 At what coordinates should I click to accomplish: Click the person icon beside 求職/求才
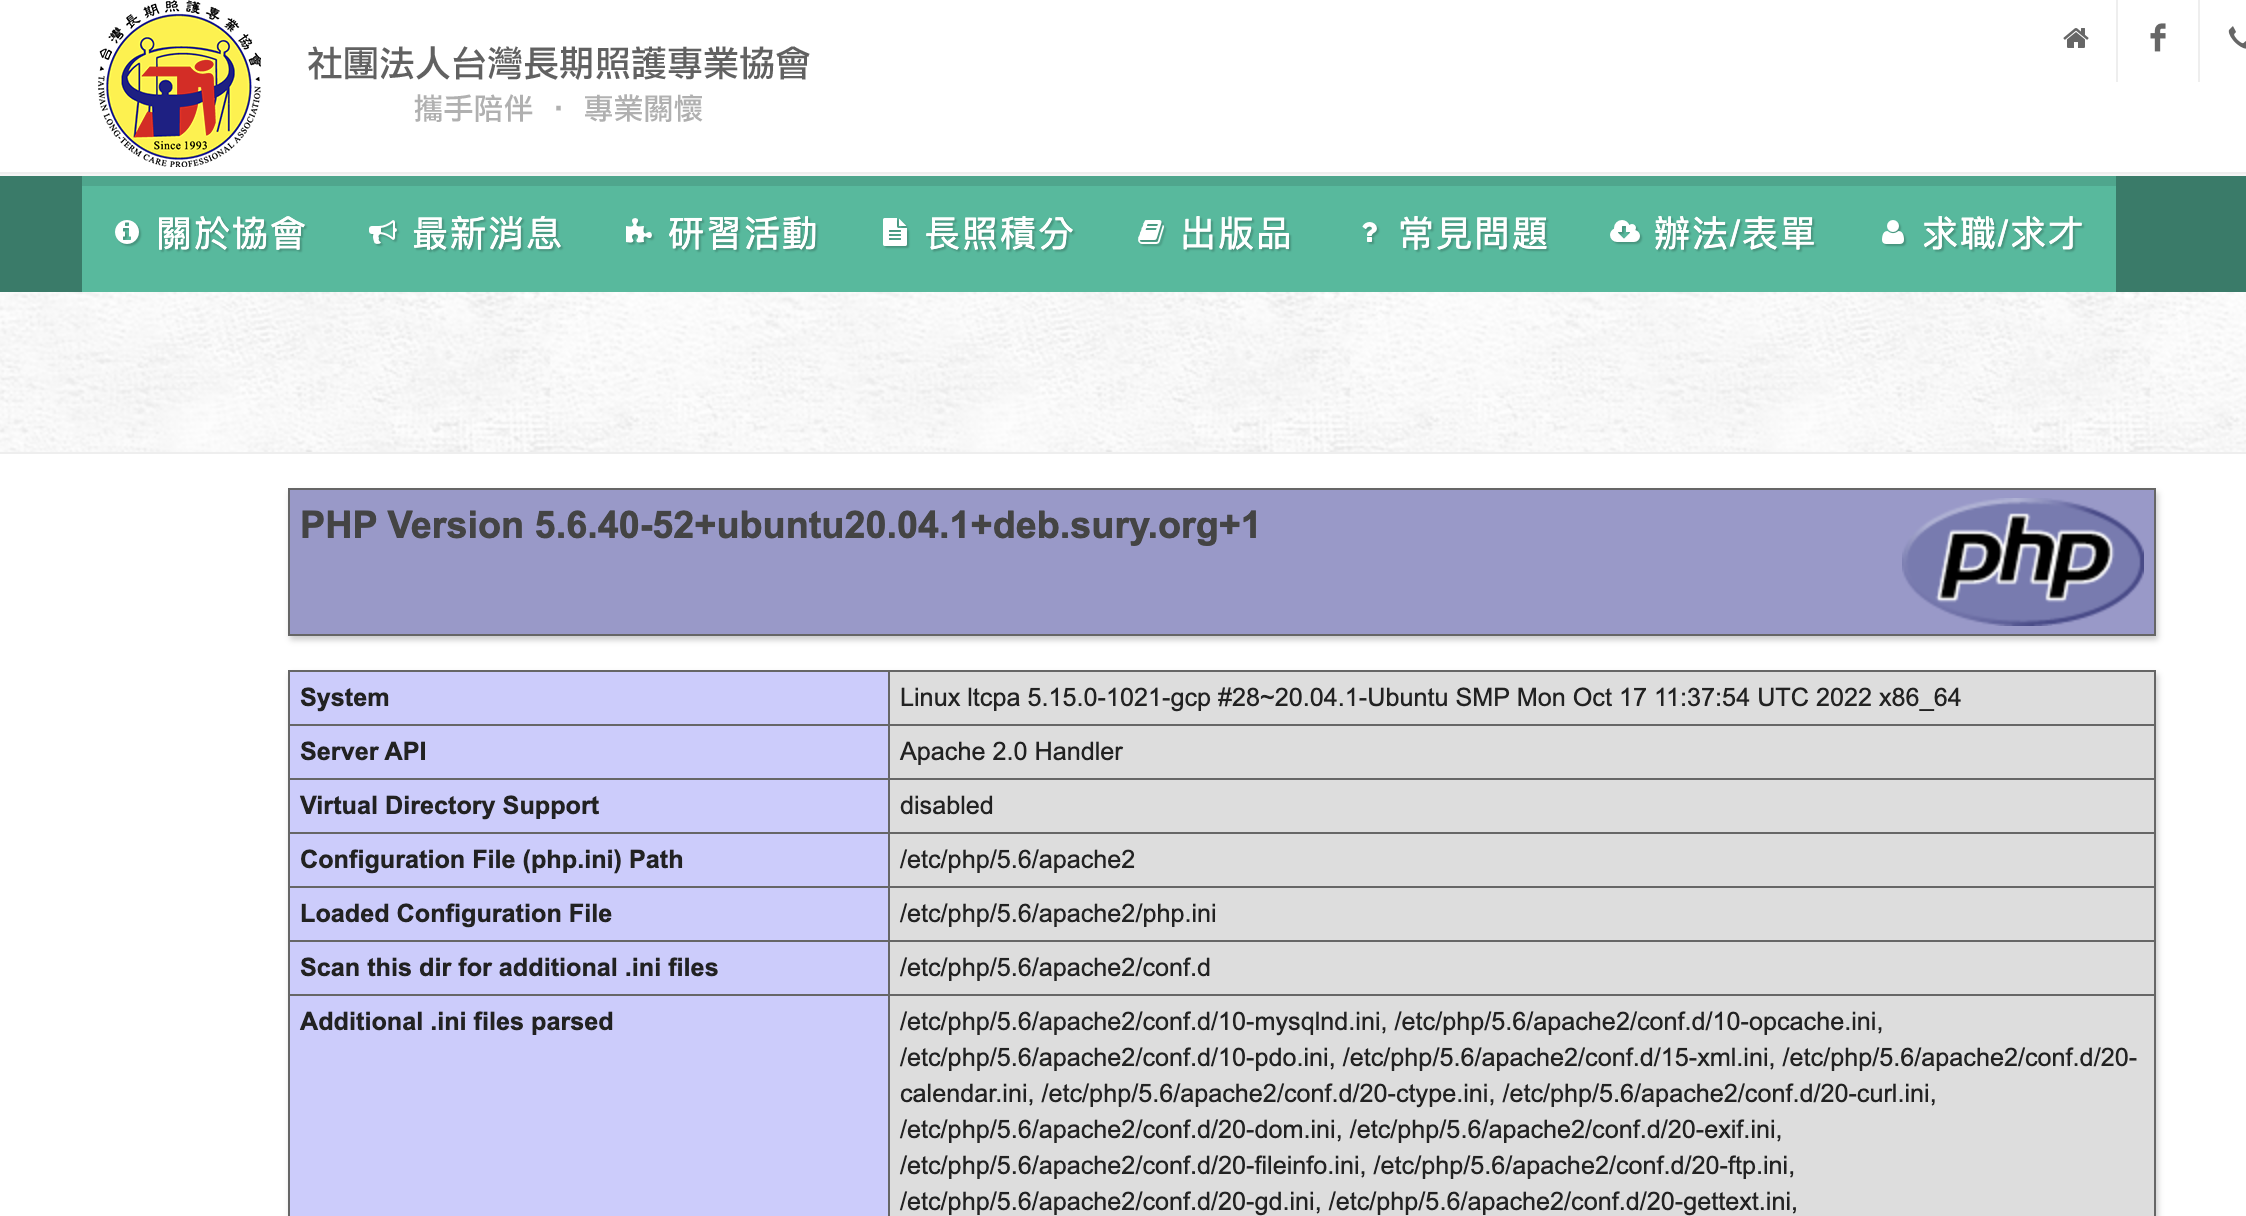(1893, 232)
